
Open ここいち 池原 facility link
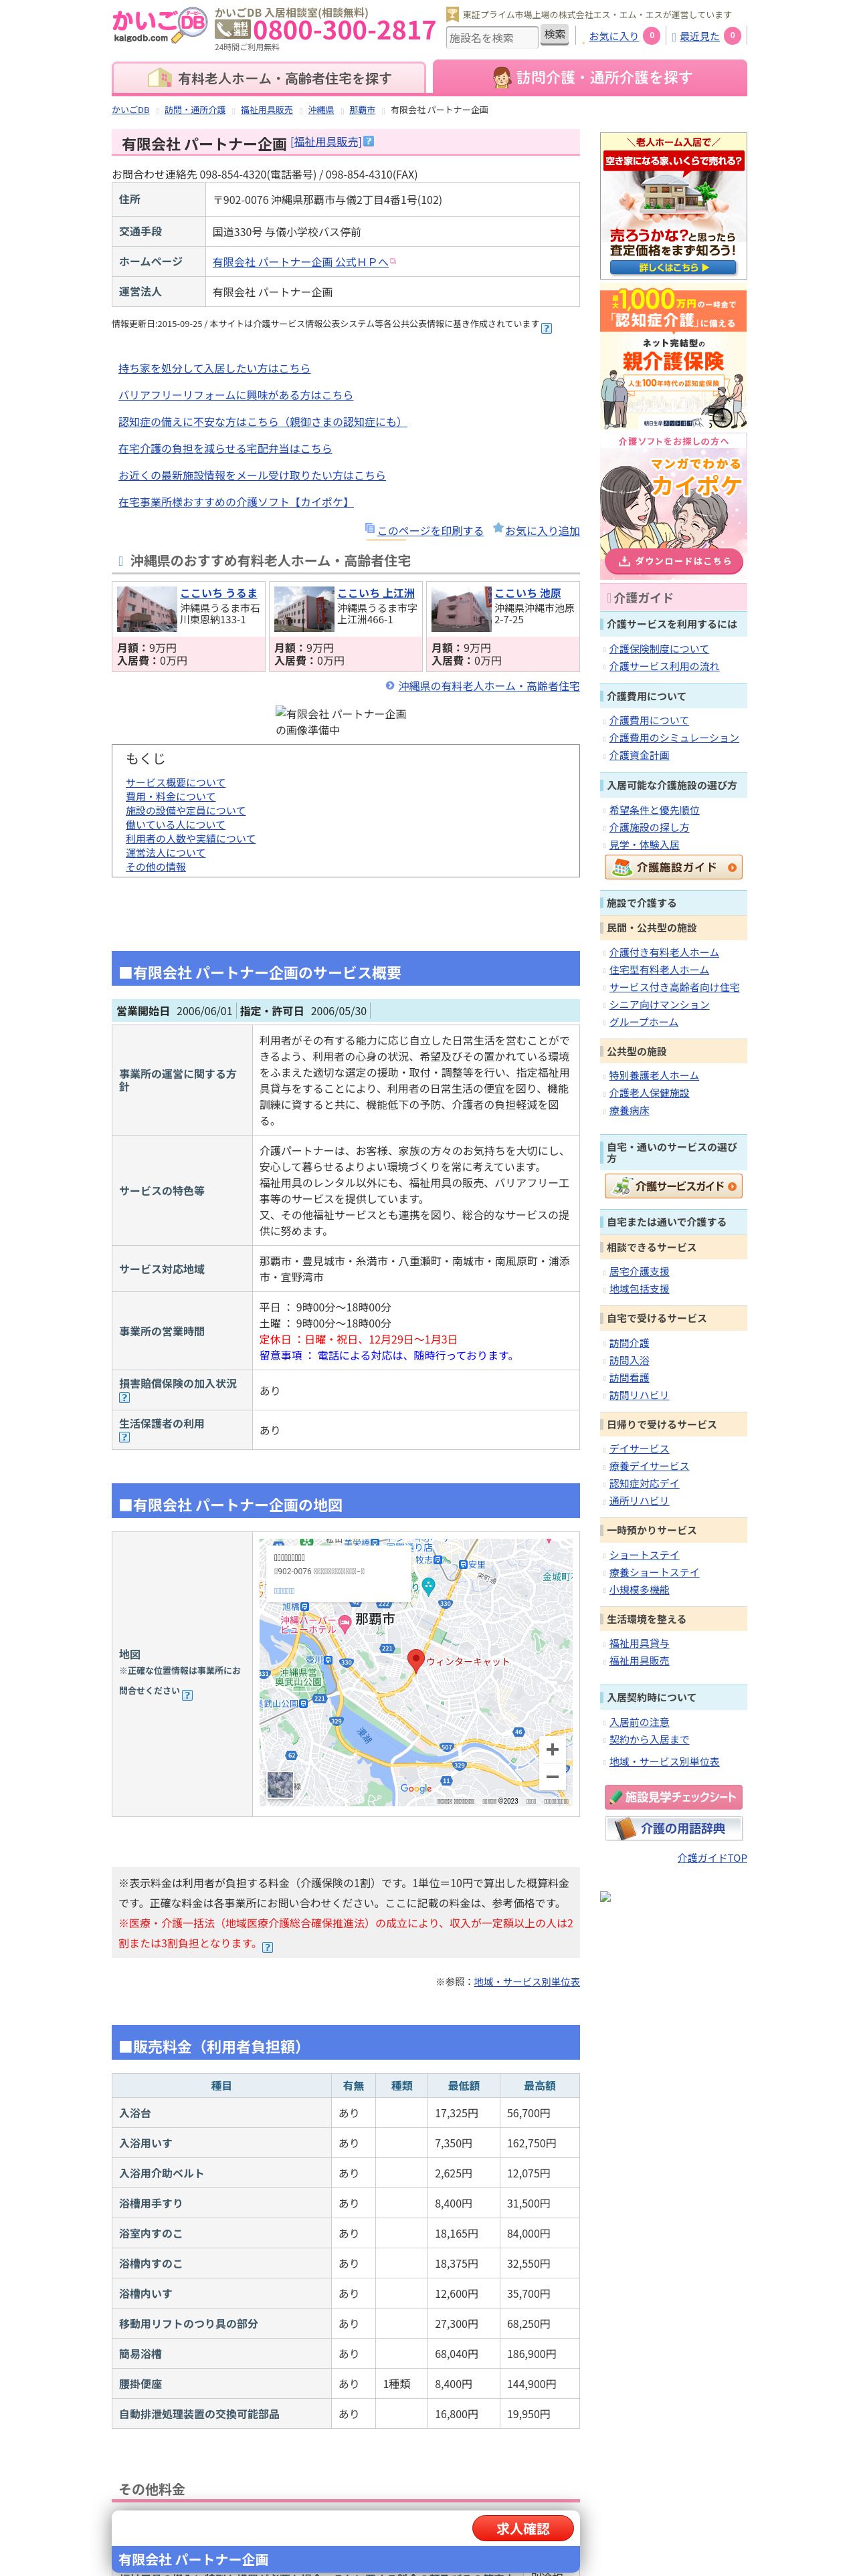[528, 593]
